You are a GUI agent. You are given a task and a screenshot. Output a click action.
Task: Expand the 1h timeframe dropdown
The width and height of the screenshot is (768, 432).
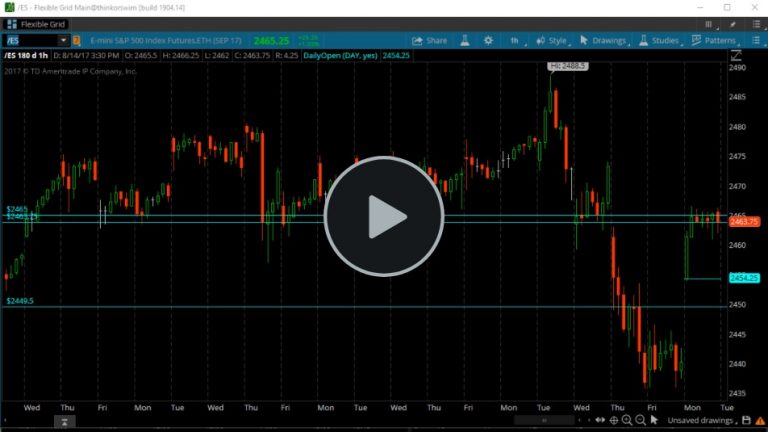pyautogui.click(x=517, y=41)
